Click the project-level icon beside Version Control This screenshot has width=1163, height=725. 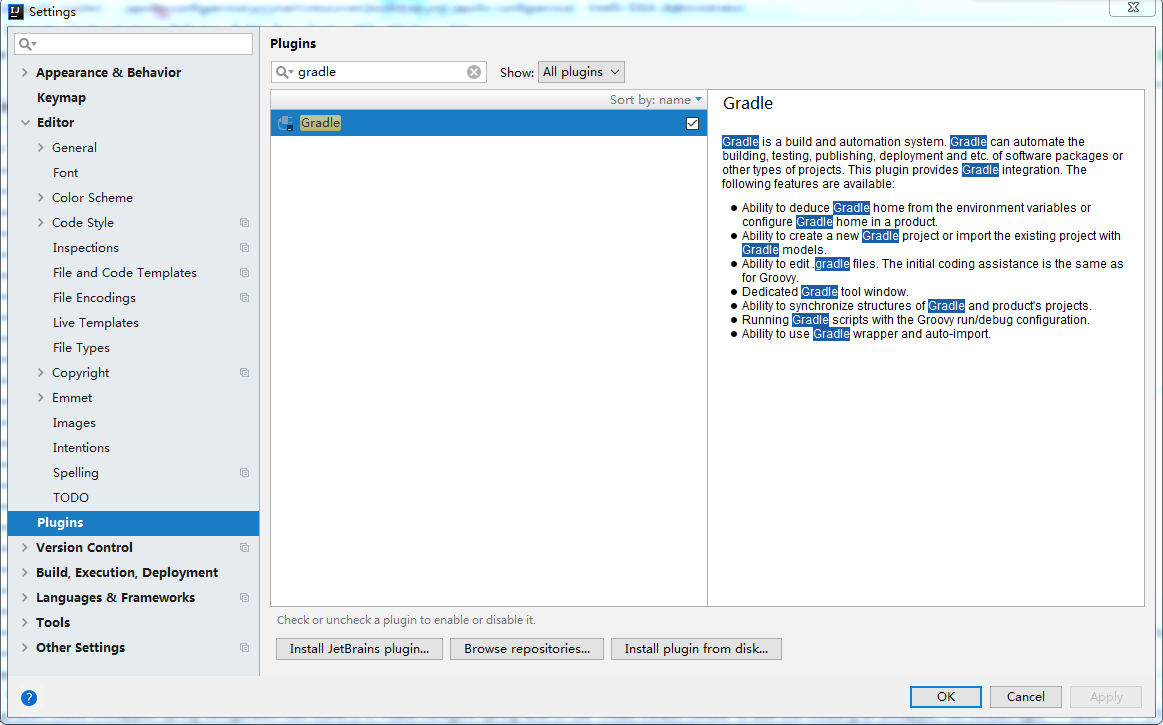pyautogui.click(x=245, y=548)
